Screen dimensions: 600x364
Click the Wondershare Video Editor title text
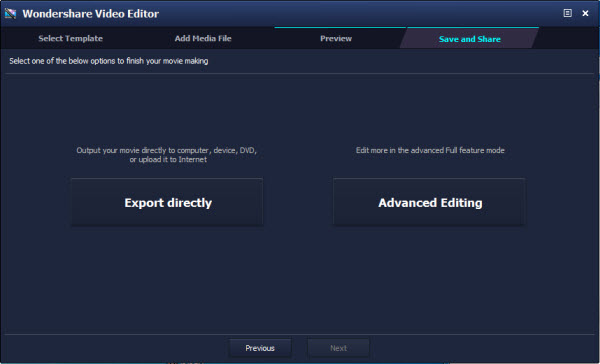point(91,14)
